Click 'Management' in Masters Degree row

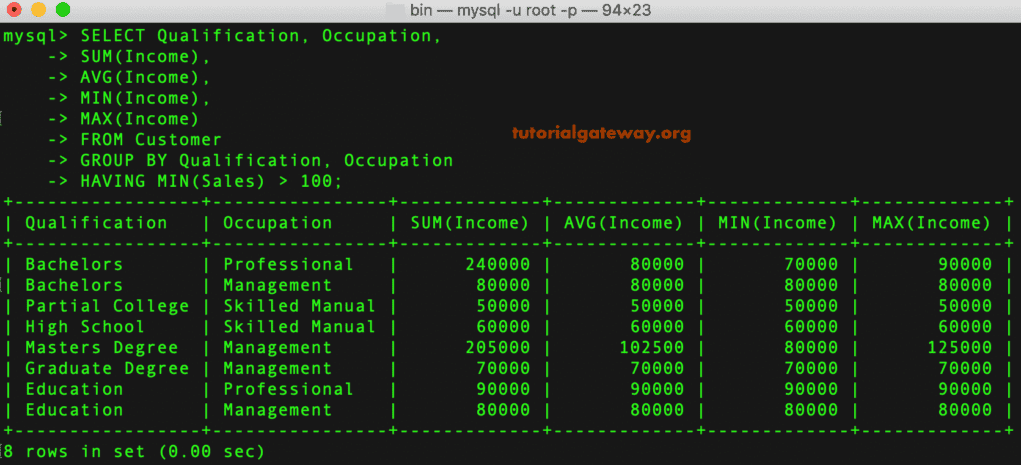pos(277,348)
